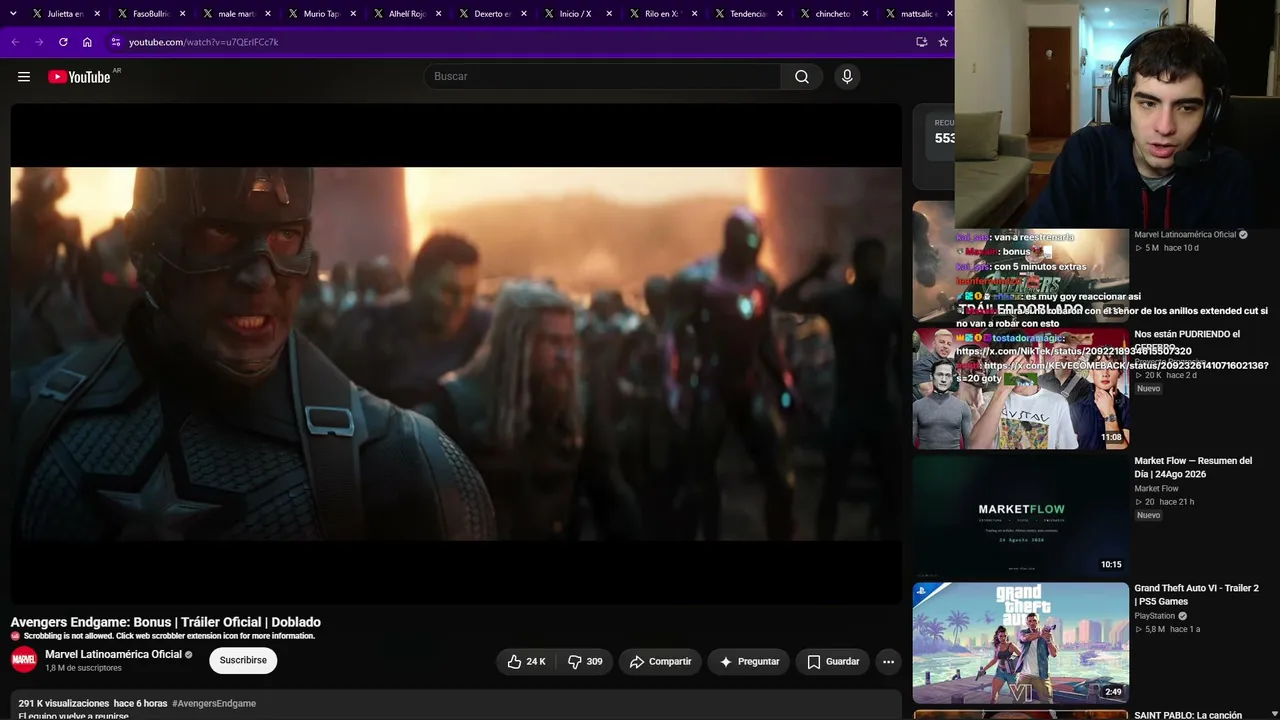The height and width of the screenshot is (720, 1280).
Task: Open the Nos están PUDRIENDO video thumbnail
Action: pos(1021,388)
